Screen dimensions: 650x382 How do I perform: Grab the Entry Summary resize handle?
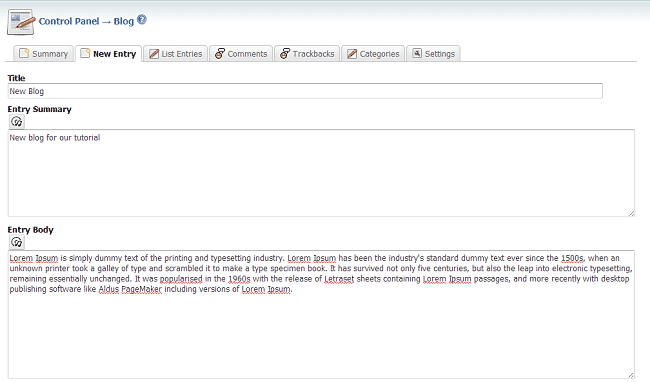pyautogui.click(x=631, y=213)
